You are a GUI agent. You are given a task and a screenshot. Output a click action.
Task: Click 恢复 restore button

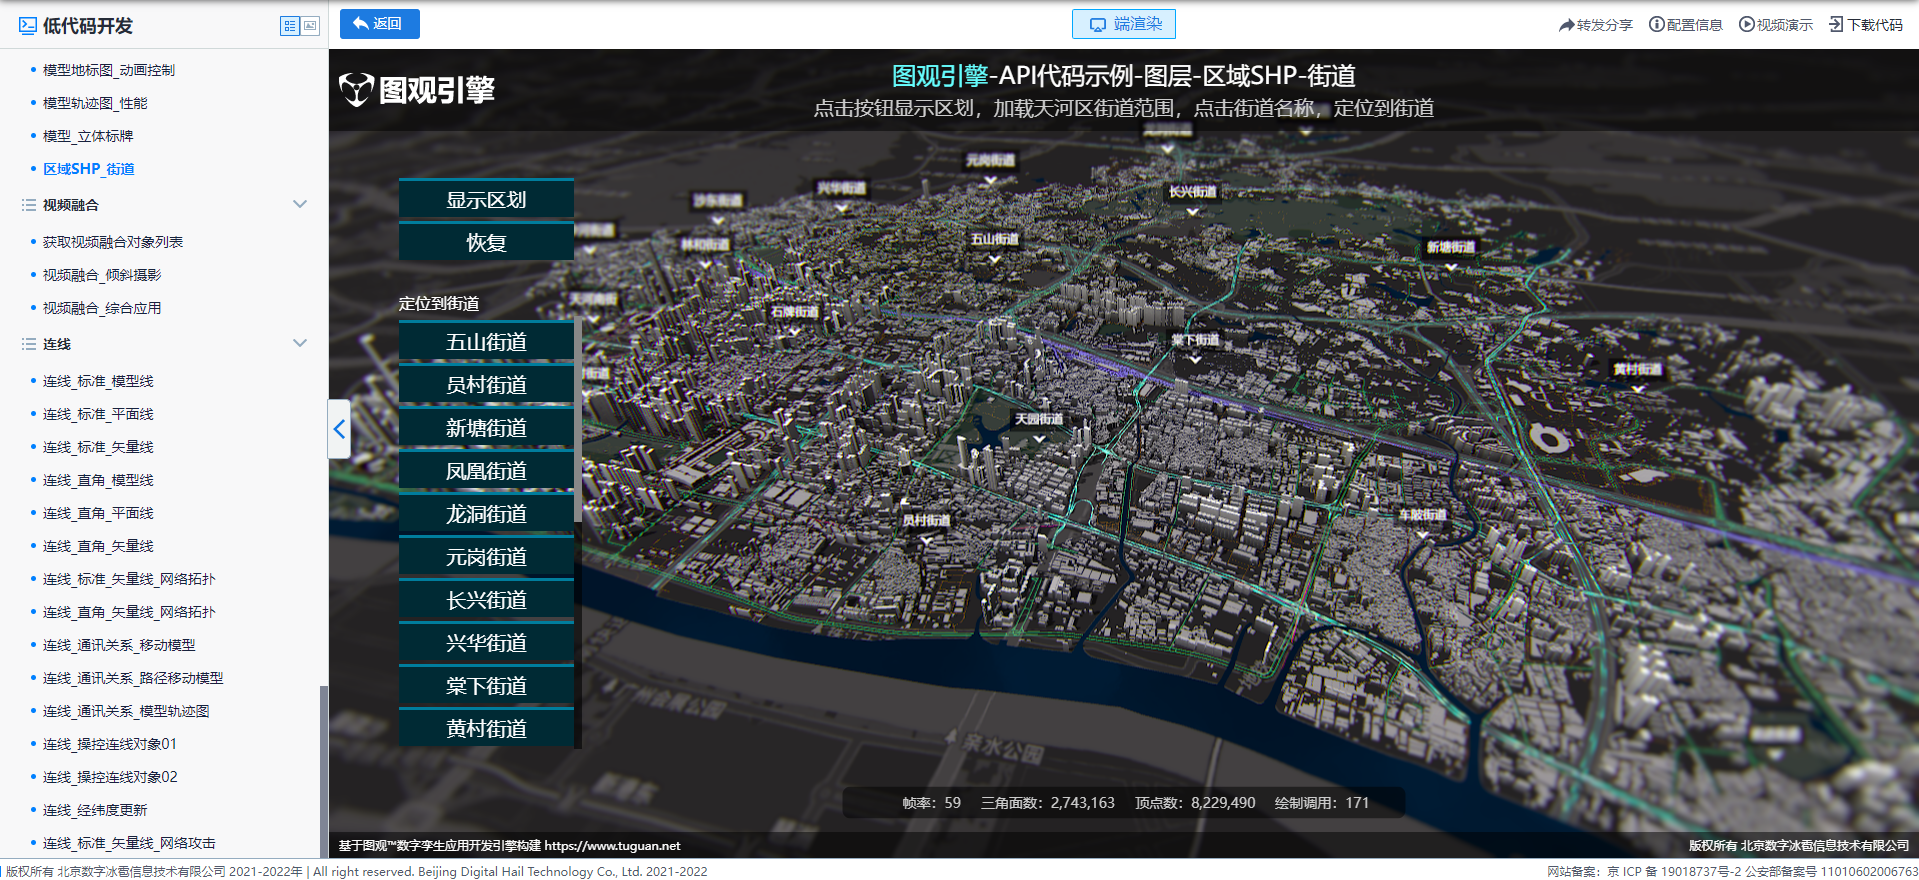pos(486,242)
